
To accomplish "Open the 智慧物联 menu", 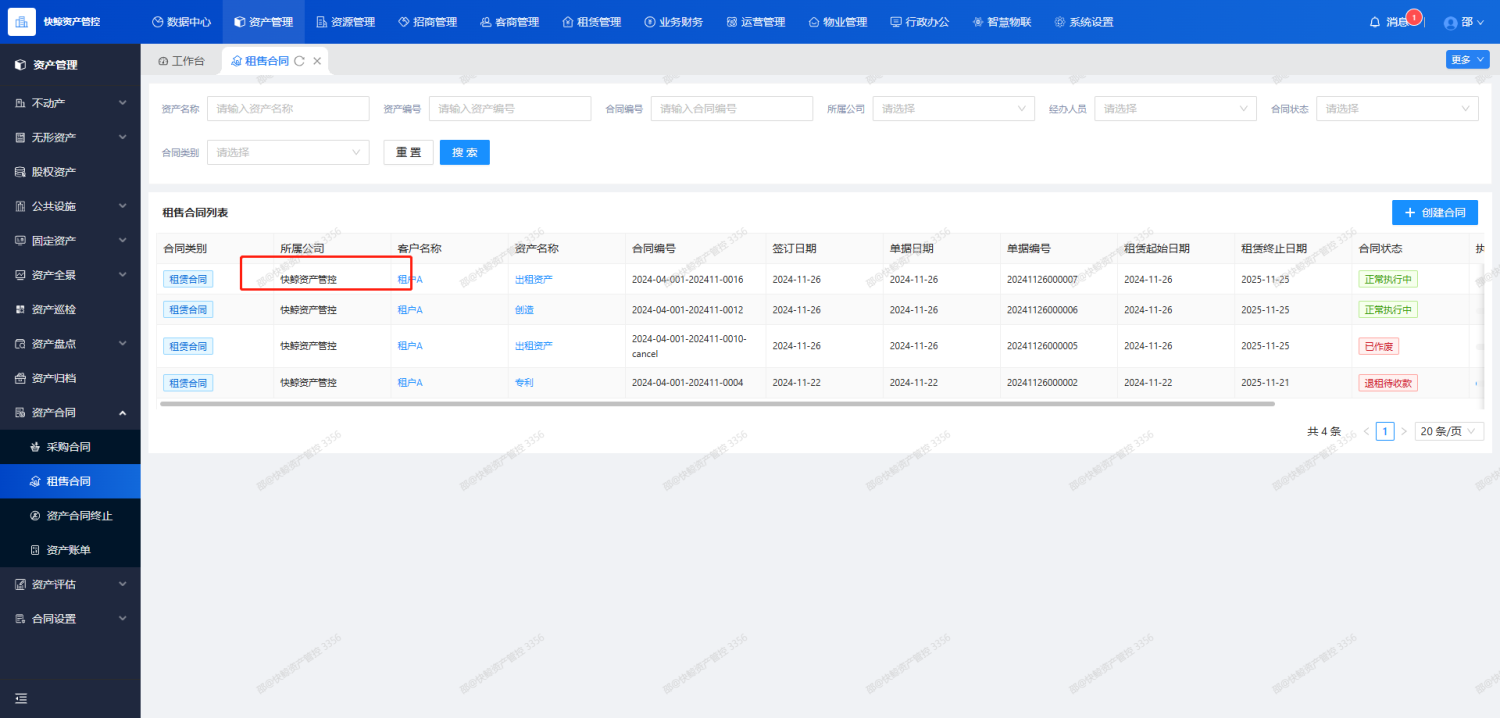I will click(1001, 22).
